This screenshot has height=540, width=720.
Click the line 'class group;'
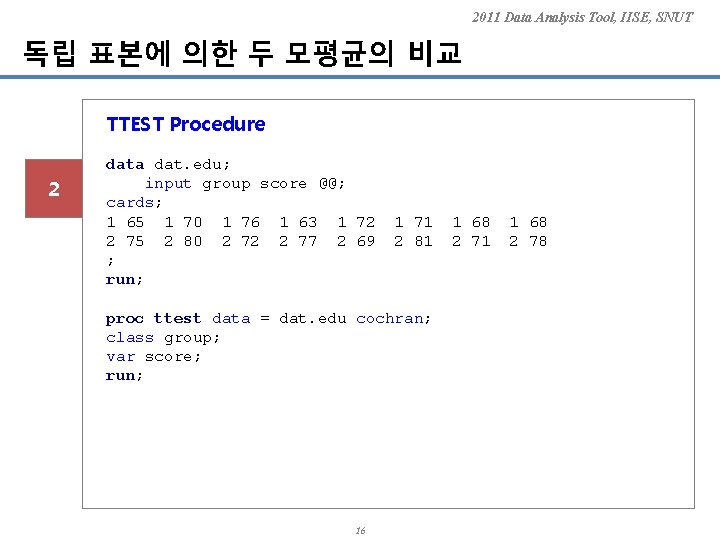click(x=163, y=338)
